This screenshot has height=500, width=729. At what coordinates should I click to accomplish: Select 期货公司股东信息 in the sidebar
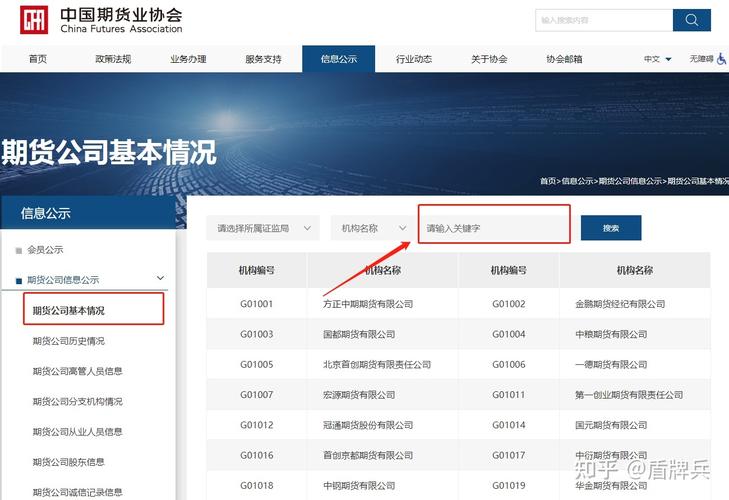(x=68, y=462)
